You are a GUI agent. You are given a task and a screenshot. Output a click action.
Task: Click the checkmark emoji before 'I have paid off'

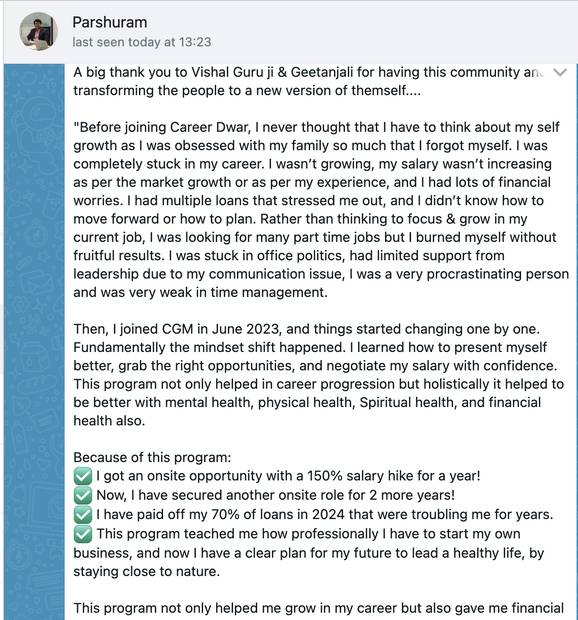(83, 514)
